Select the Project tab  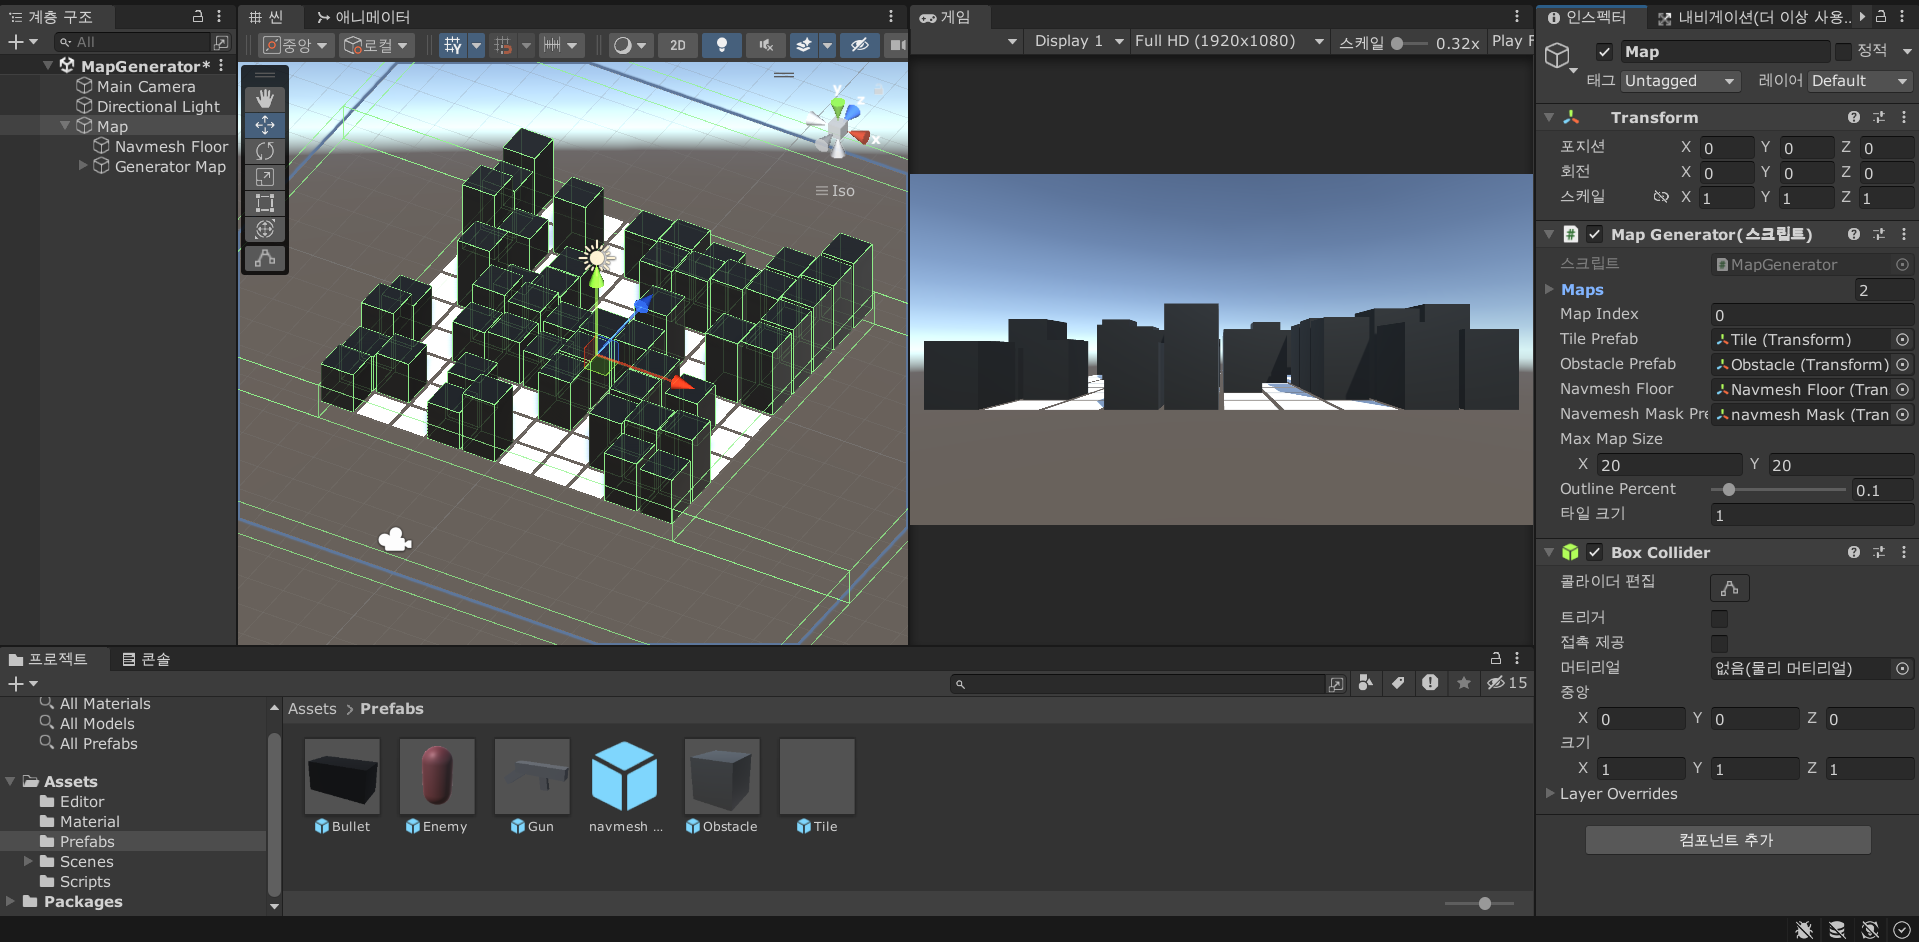(x=49, y=659)
